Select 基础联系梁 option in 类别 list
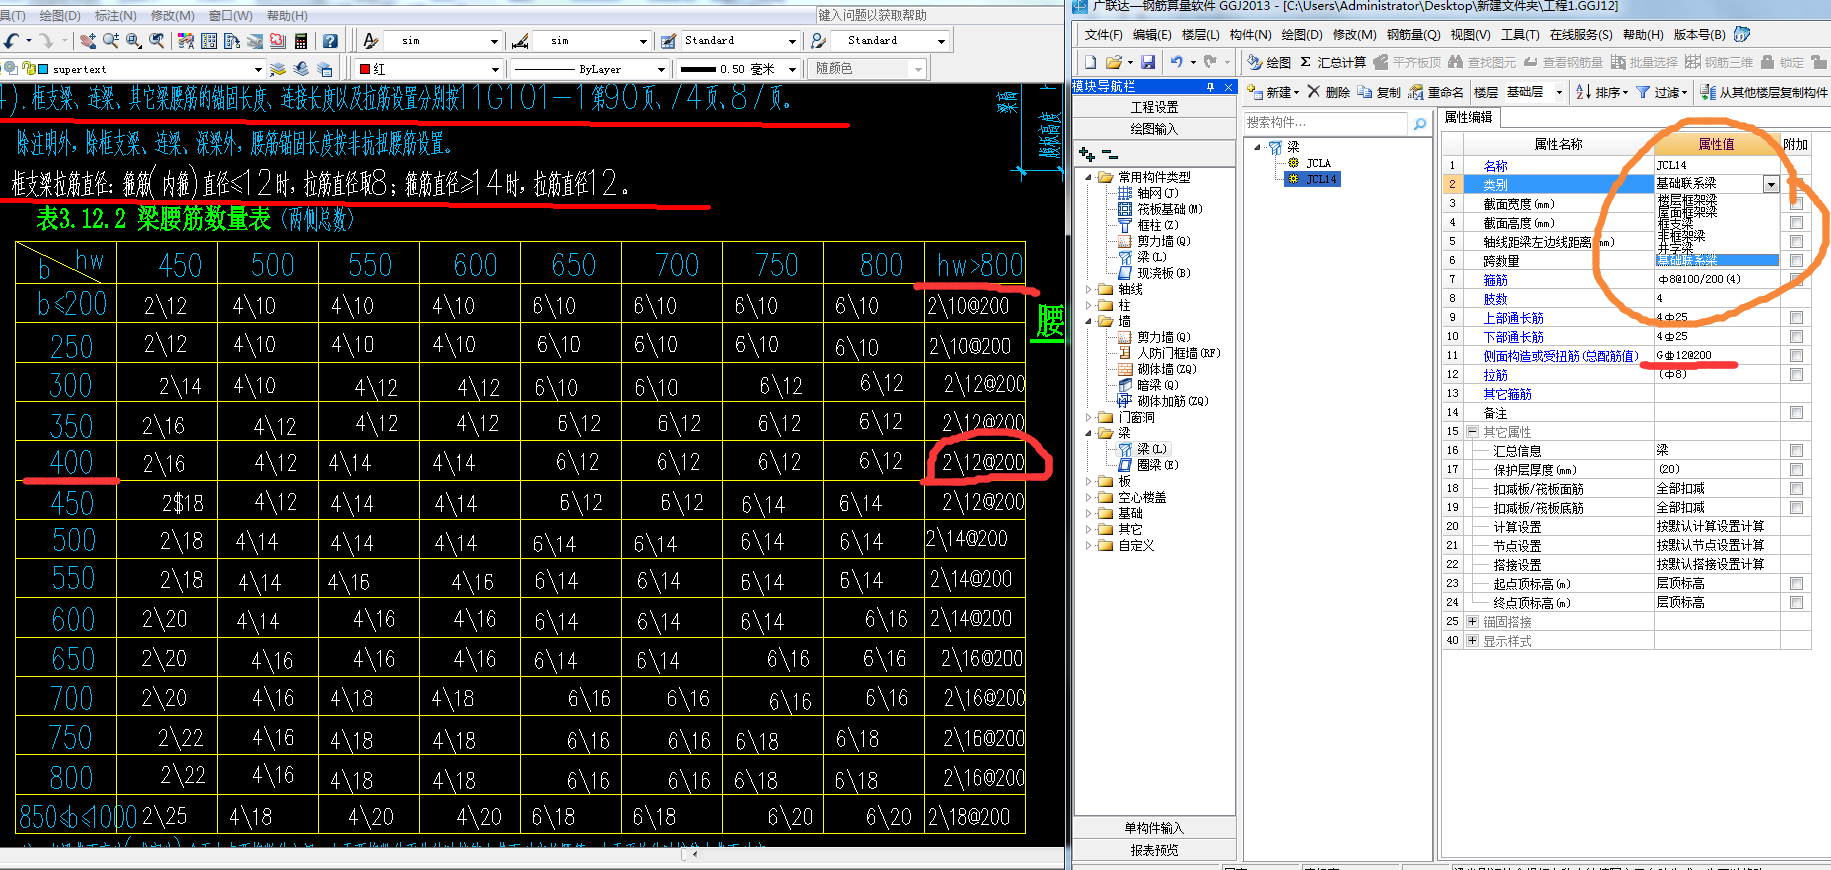 (x=1716, y=260)
